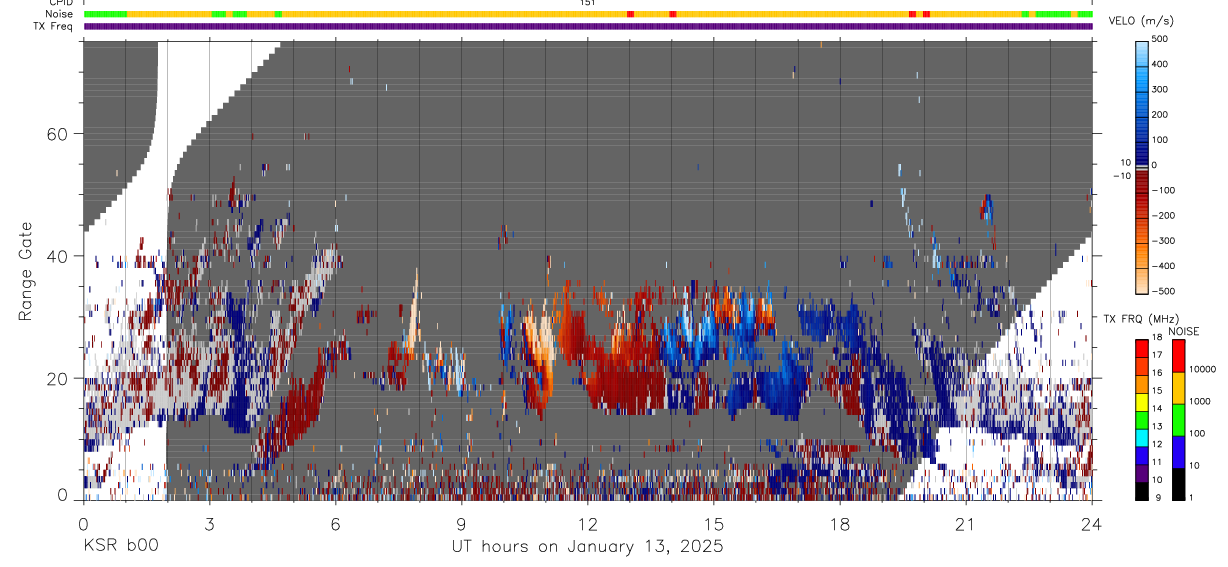Select the 14 tick on TX FRQ legend

click(1156, 409)
